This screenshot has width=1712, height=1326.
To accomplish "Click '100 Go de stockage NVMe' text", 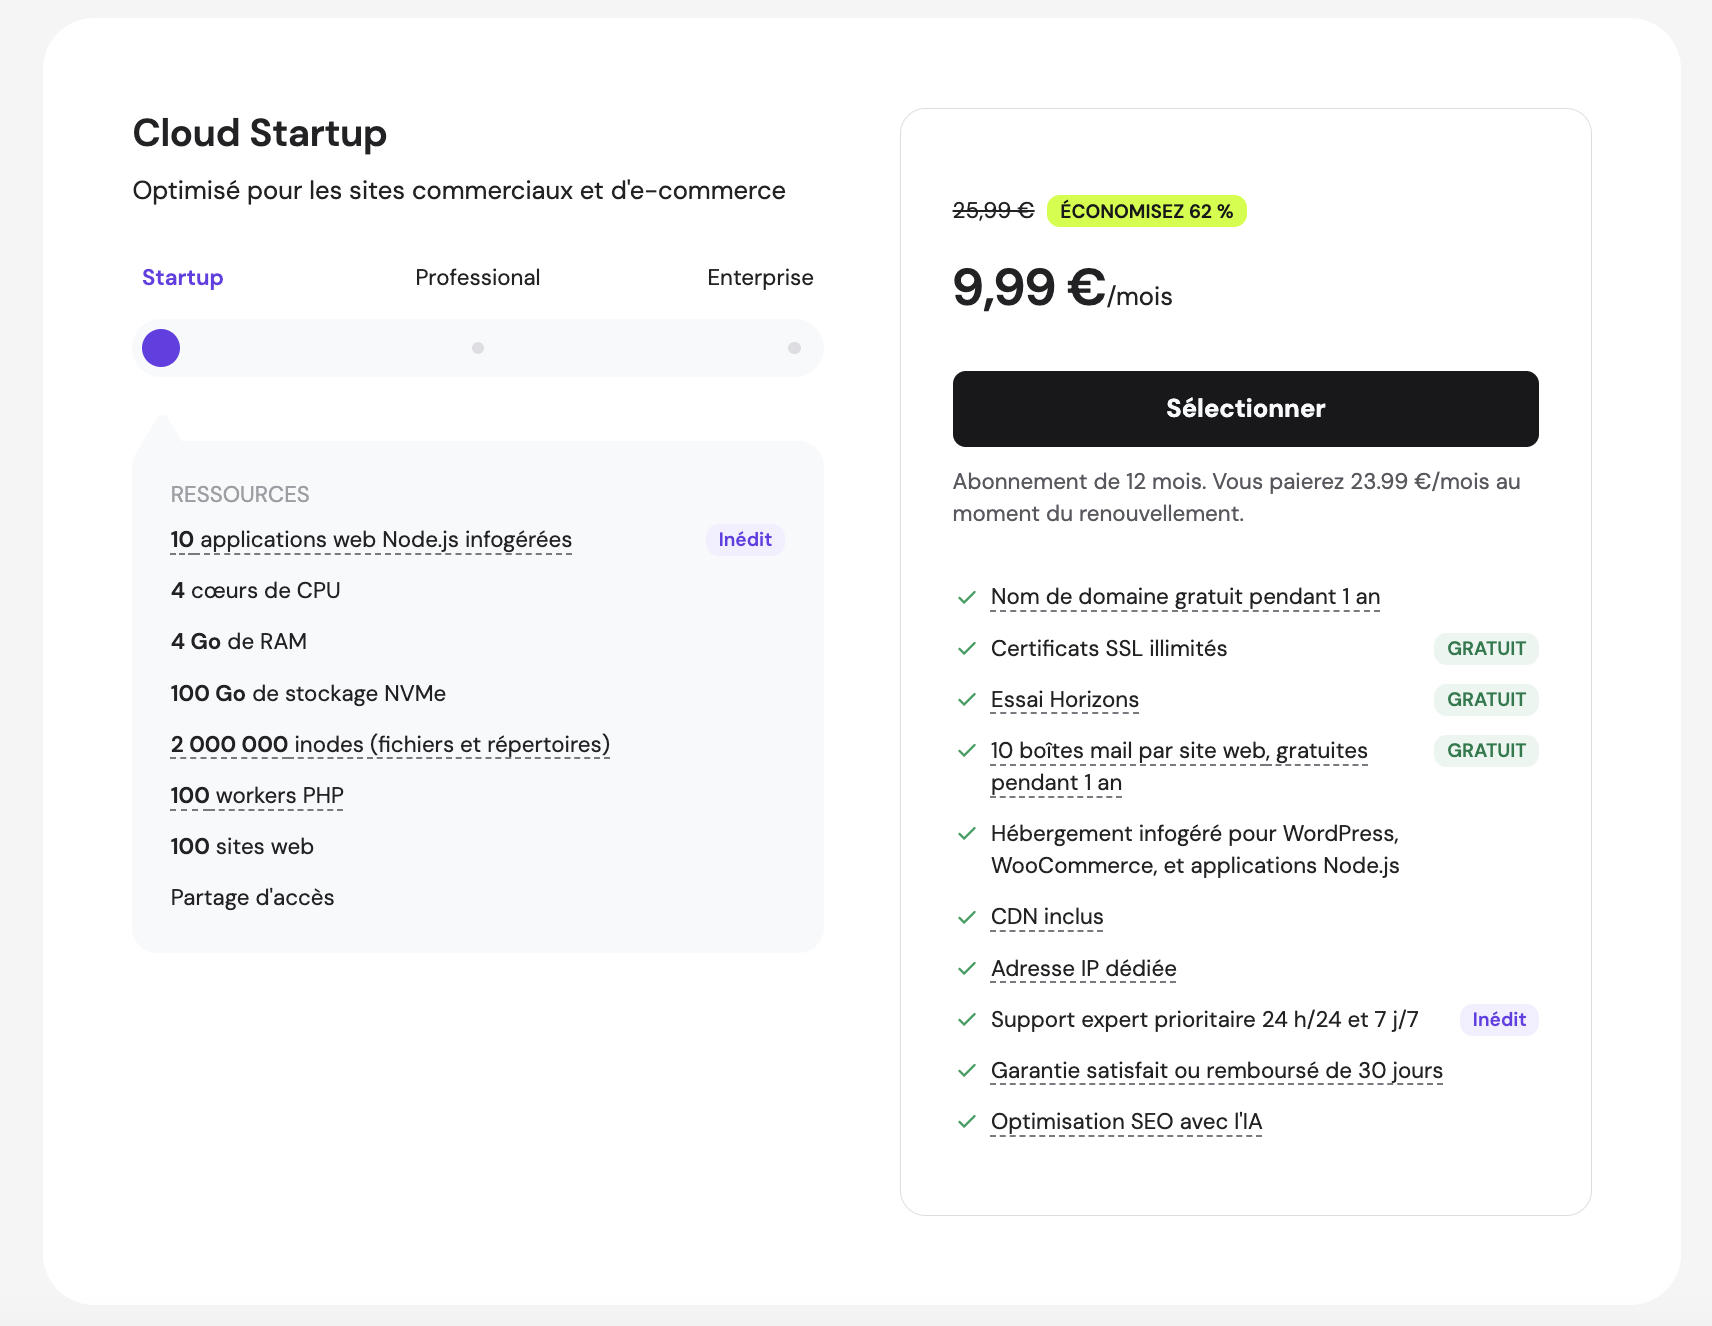I will coord(308,694).
